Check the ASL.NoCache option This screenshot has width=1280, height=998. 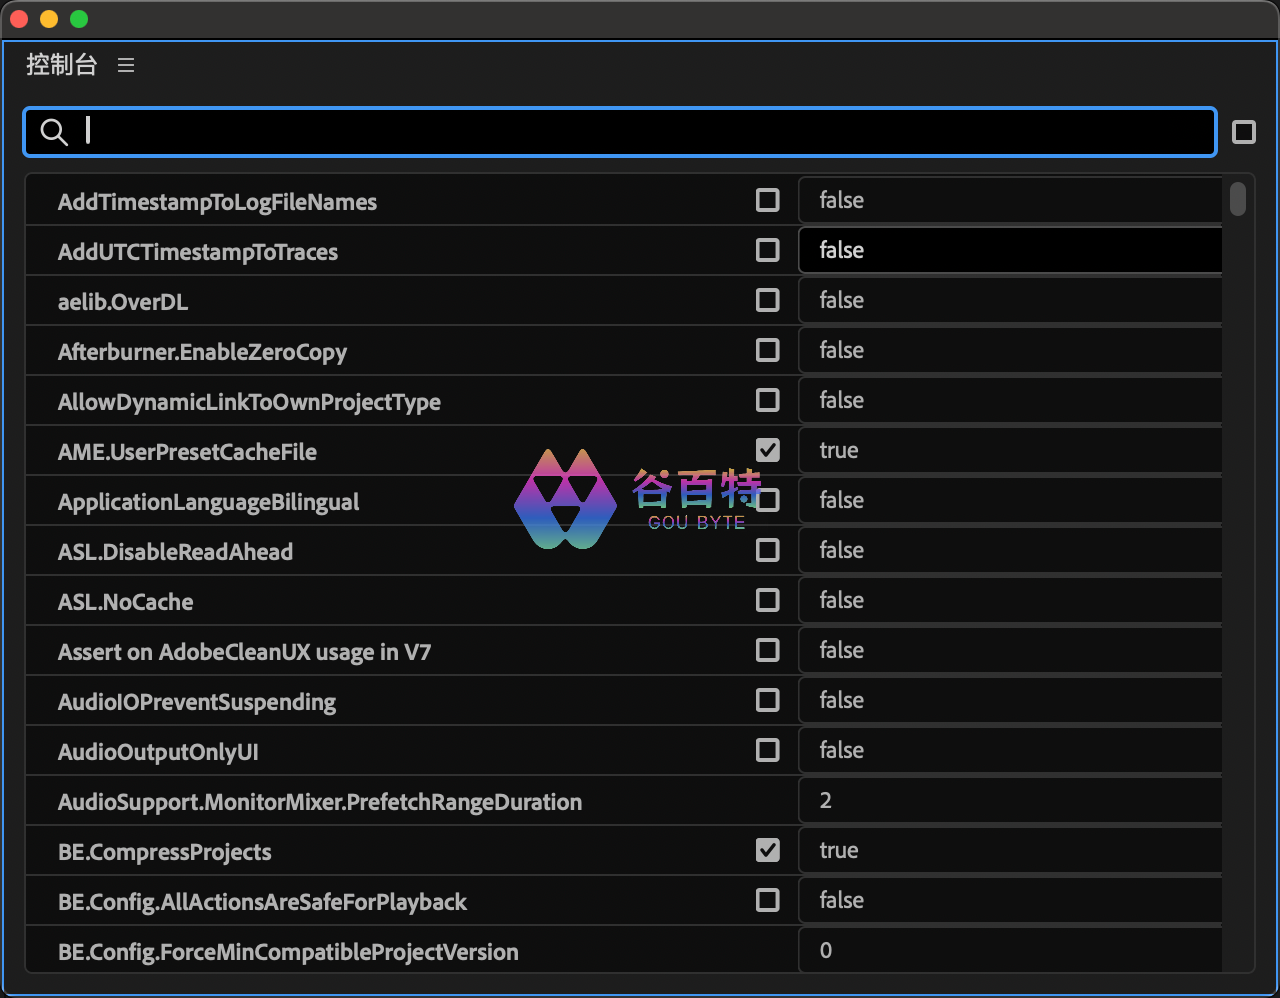(x=767, y=600)
